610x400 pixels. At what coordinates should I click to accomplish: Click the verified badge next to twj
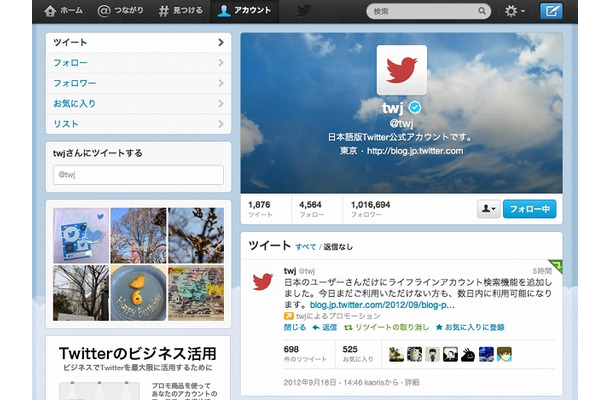point(415,107)
